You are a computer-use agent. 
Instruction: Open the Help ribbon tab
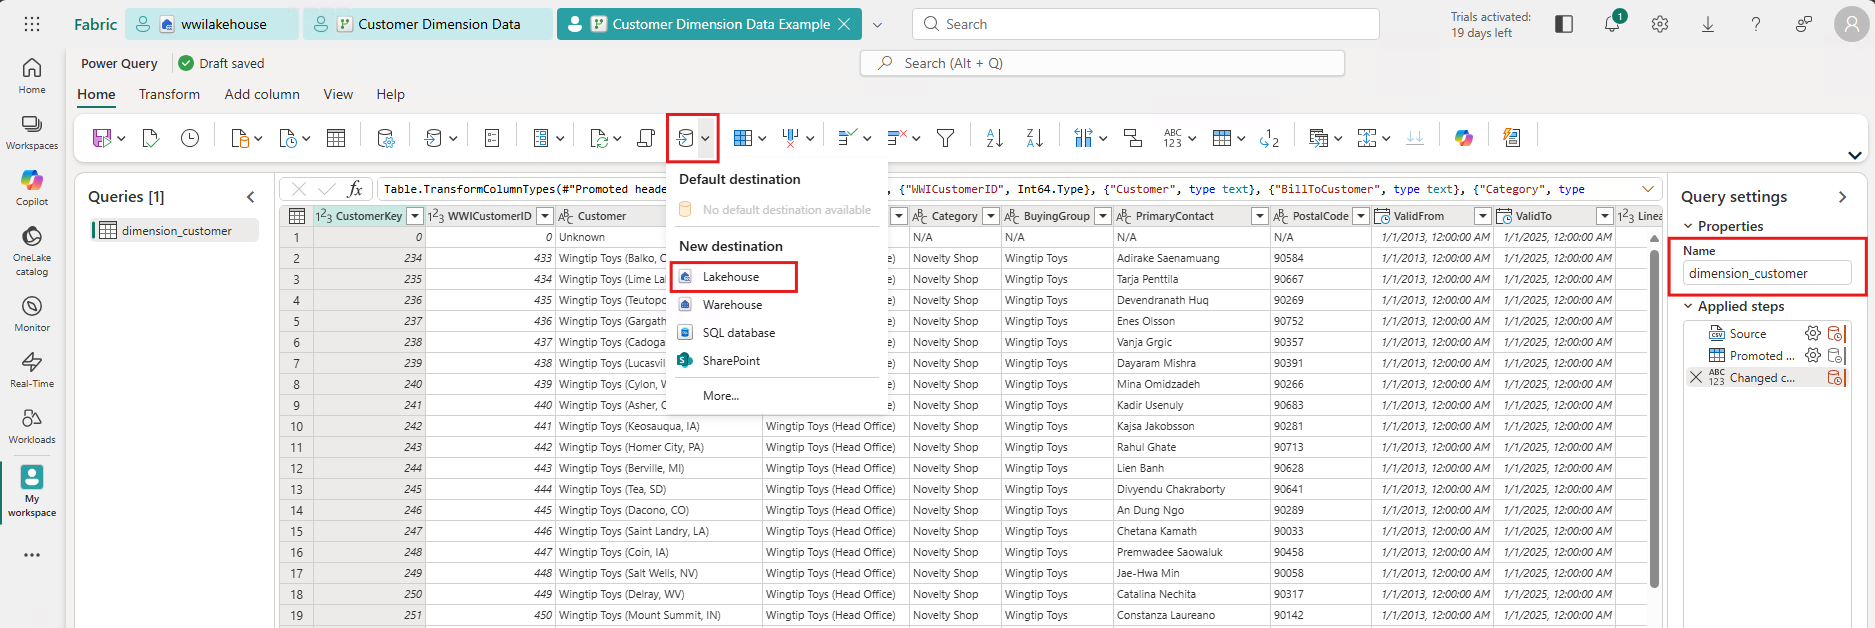[x=390, y=94]
